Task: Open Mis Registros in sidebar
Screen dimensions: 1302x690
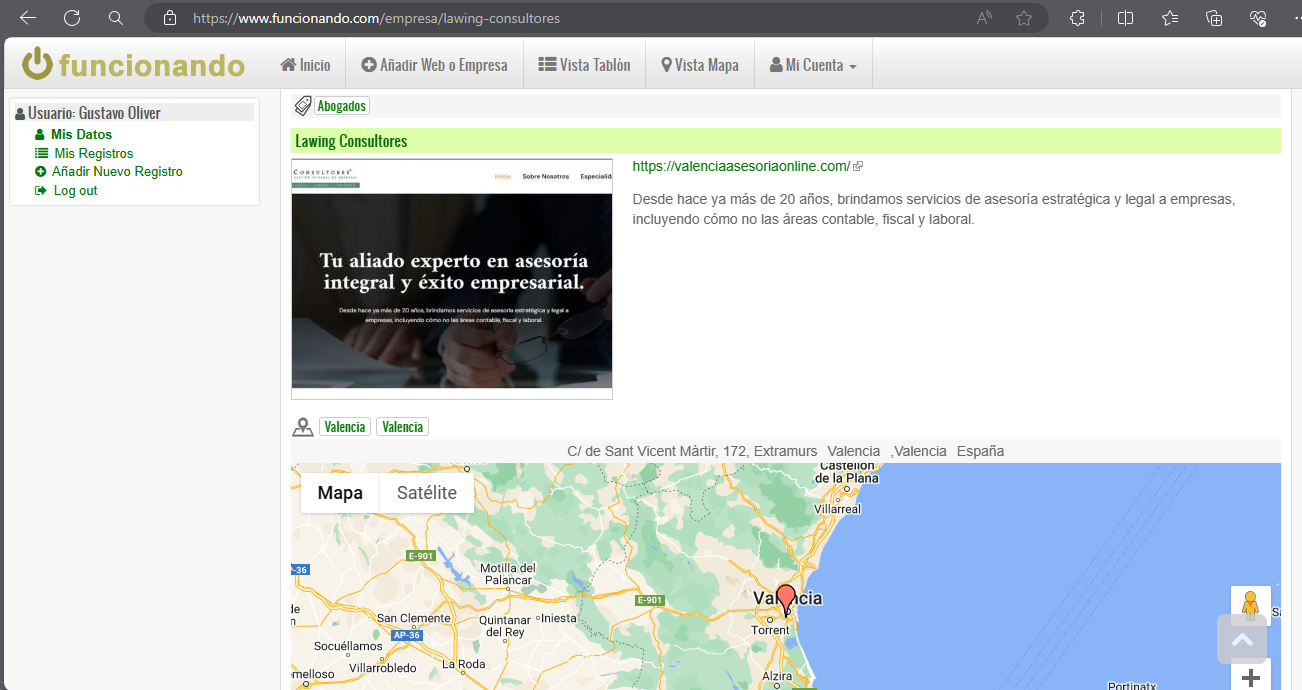Action: click(x=93, y=153)
